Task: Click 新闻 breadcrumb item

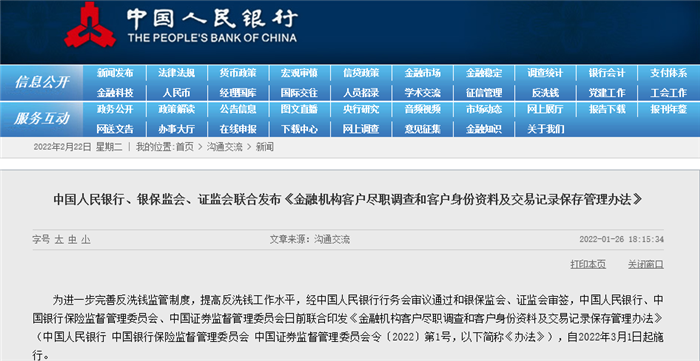Action: click(x=264, y=147)
